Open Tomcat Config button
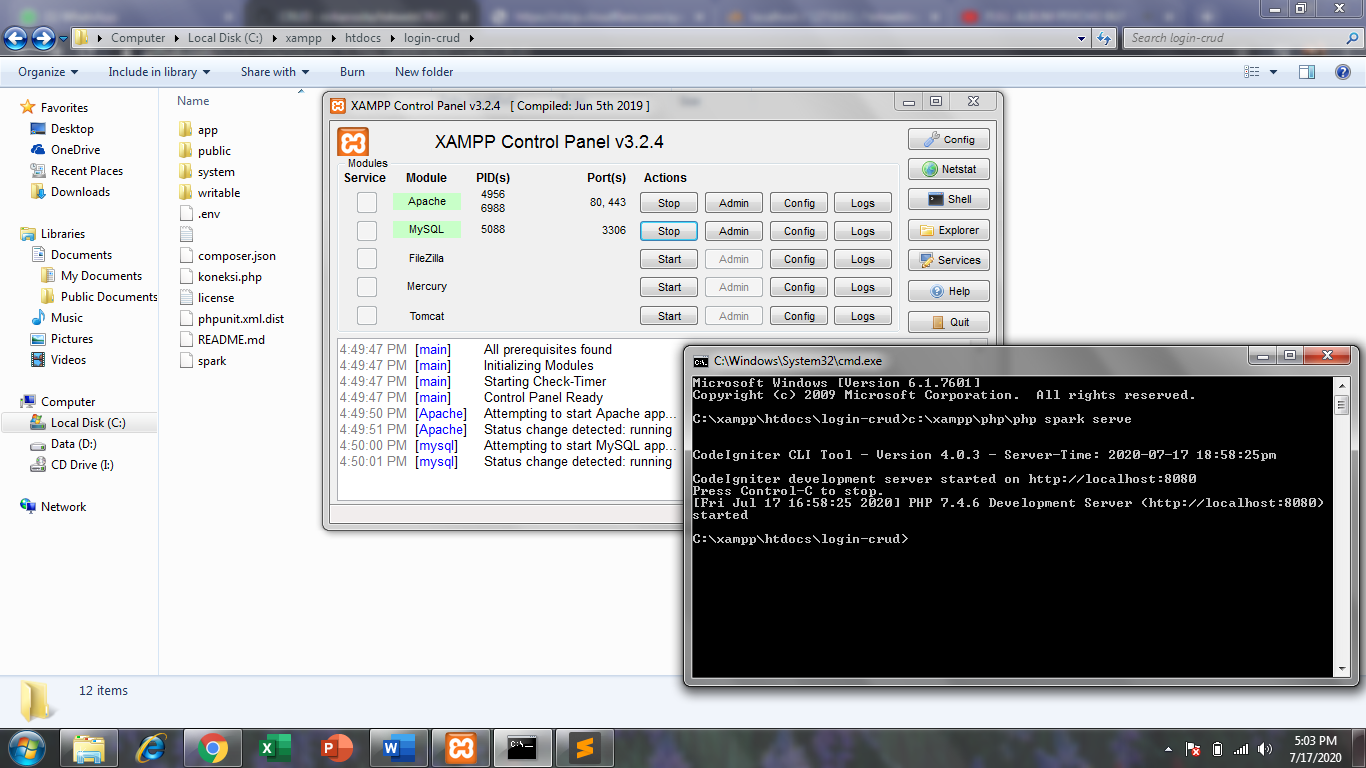This screenshot has width=1366, height=768. pyautogui.click(x=799, y=316)
